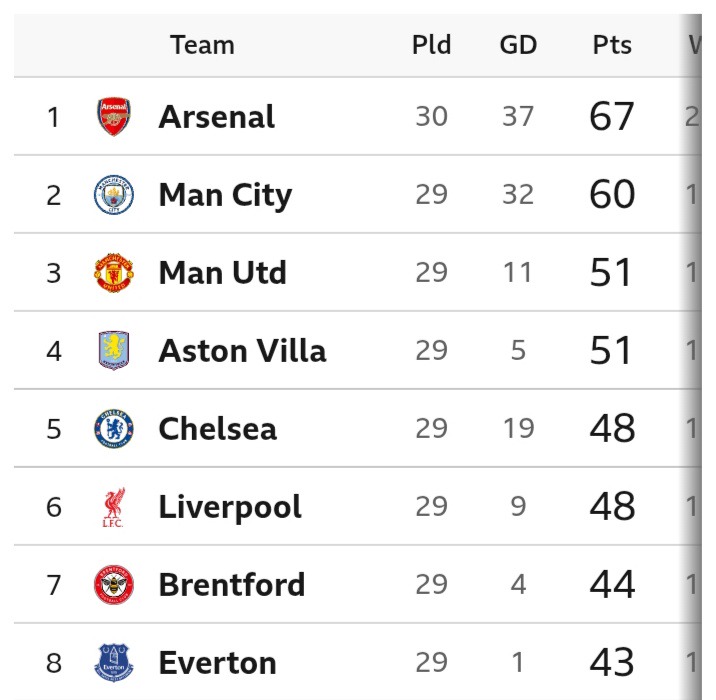Open the Man City team link

coord(225,195)
